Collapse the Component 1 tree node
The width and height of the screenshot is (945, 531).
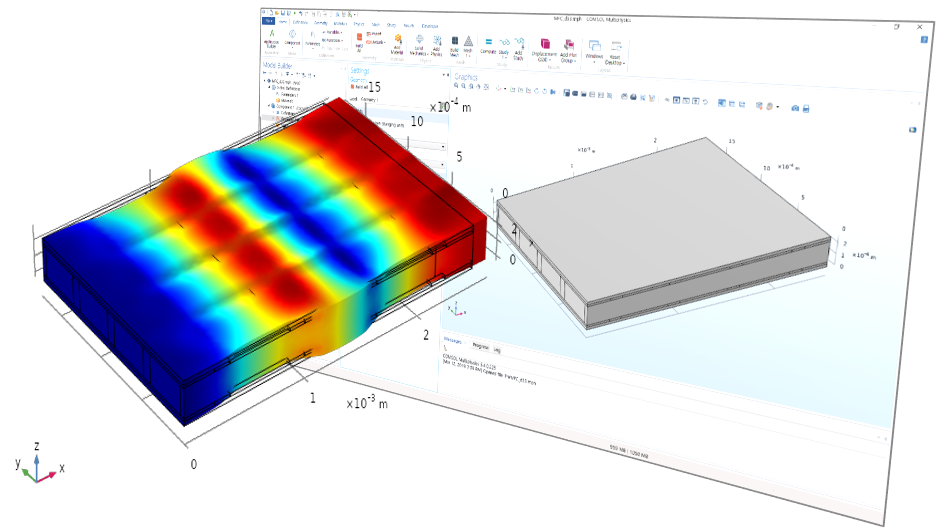pos(267,105)
